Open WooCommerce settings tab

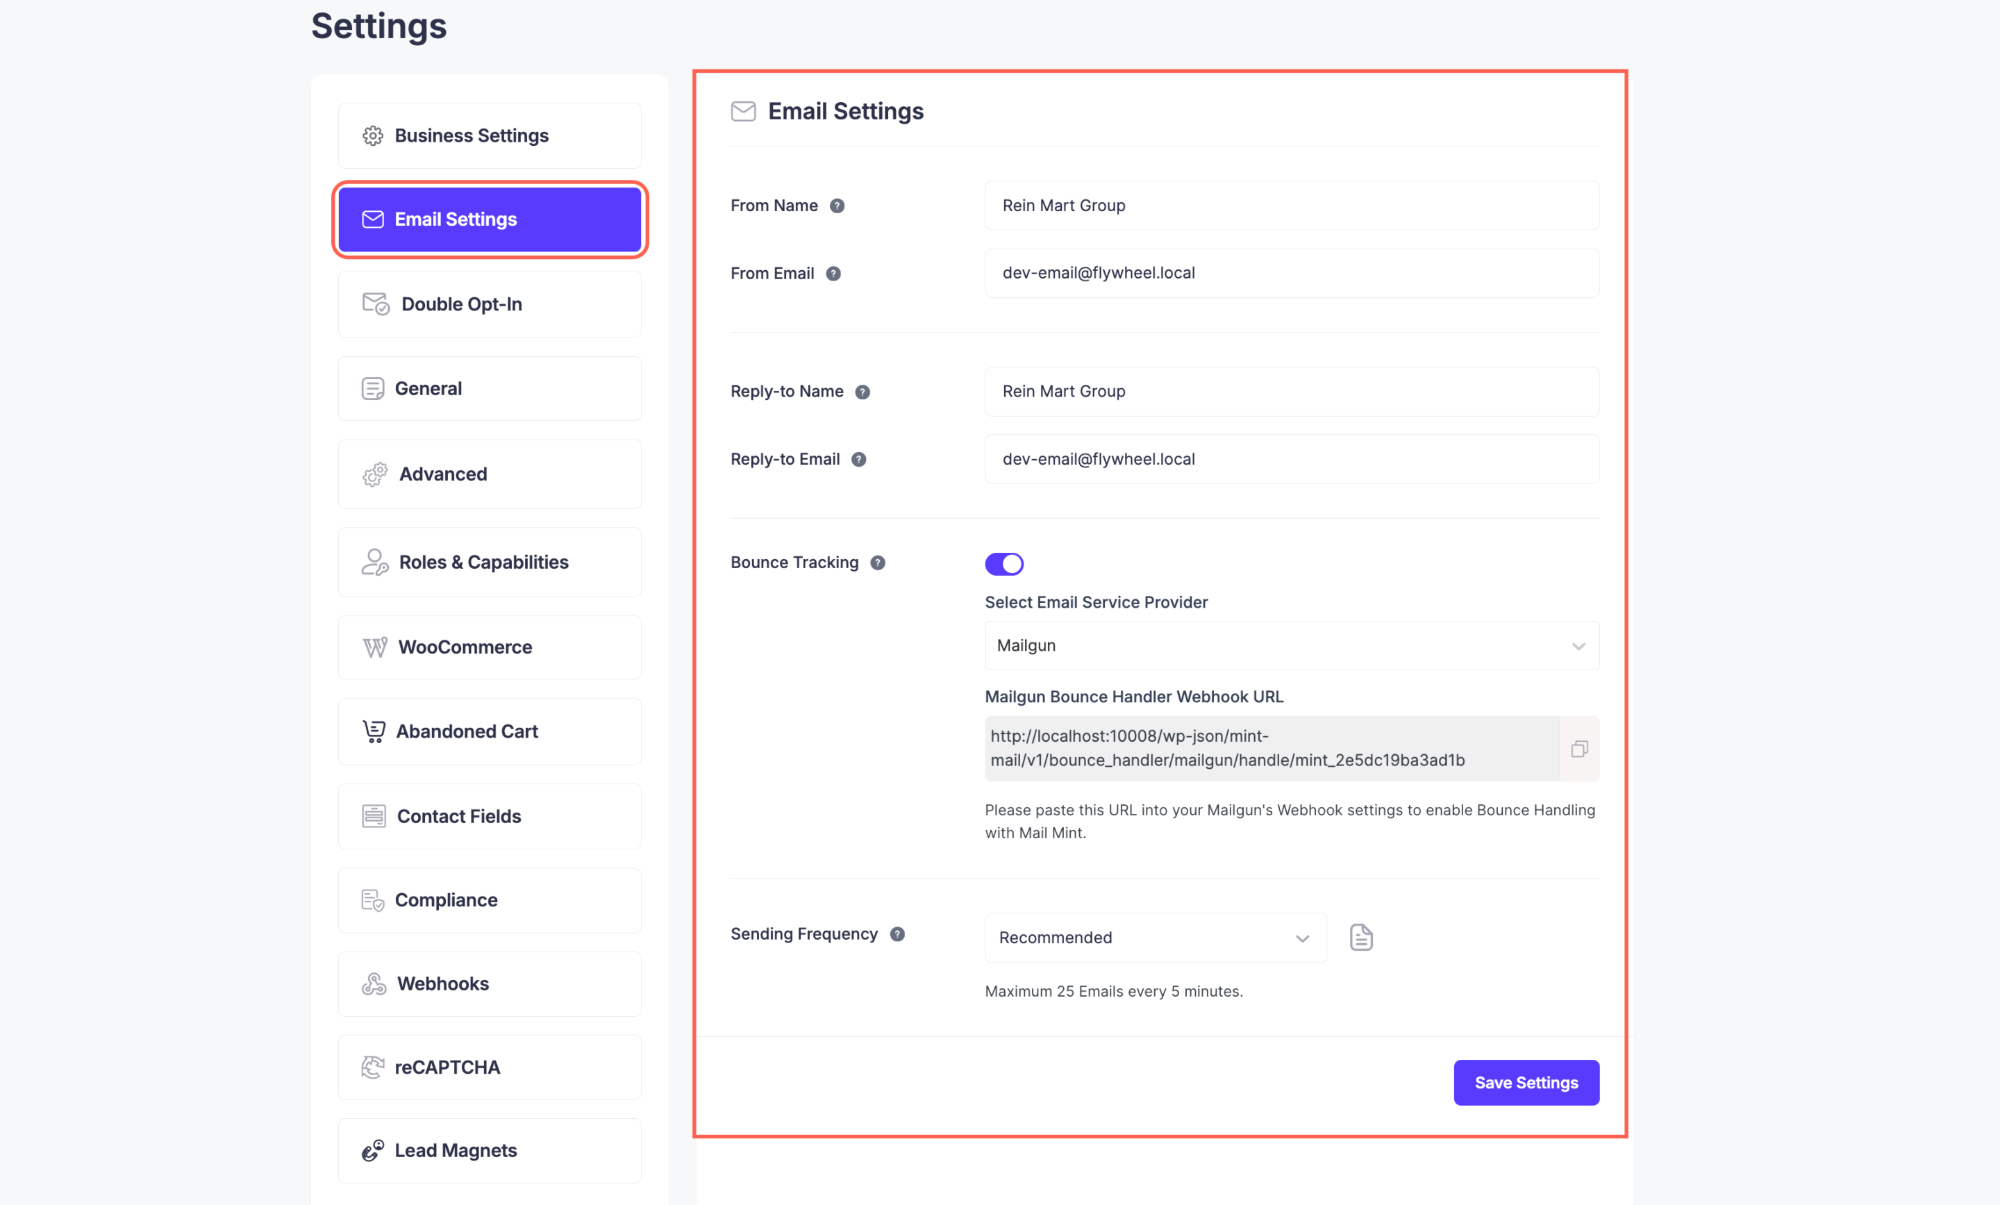click(490, 648)
